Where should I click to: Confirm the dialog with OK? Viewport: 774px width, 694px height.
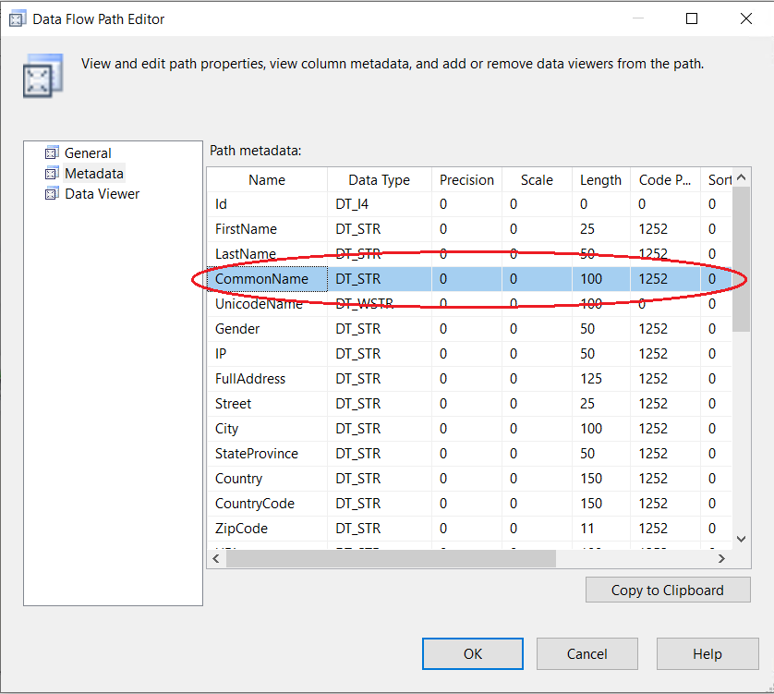pos(473,654)
